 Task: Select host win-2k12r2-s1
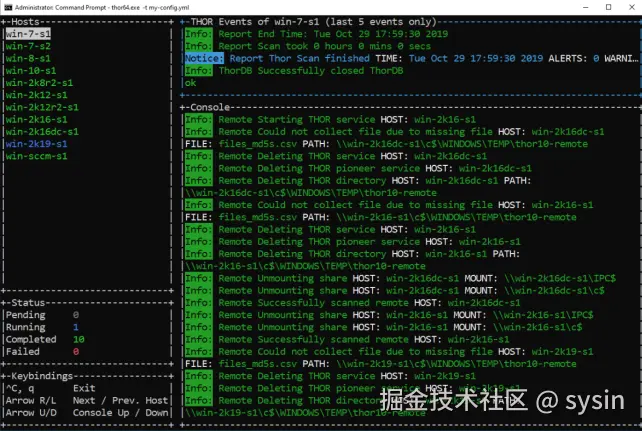pos(42,107)
